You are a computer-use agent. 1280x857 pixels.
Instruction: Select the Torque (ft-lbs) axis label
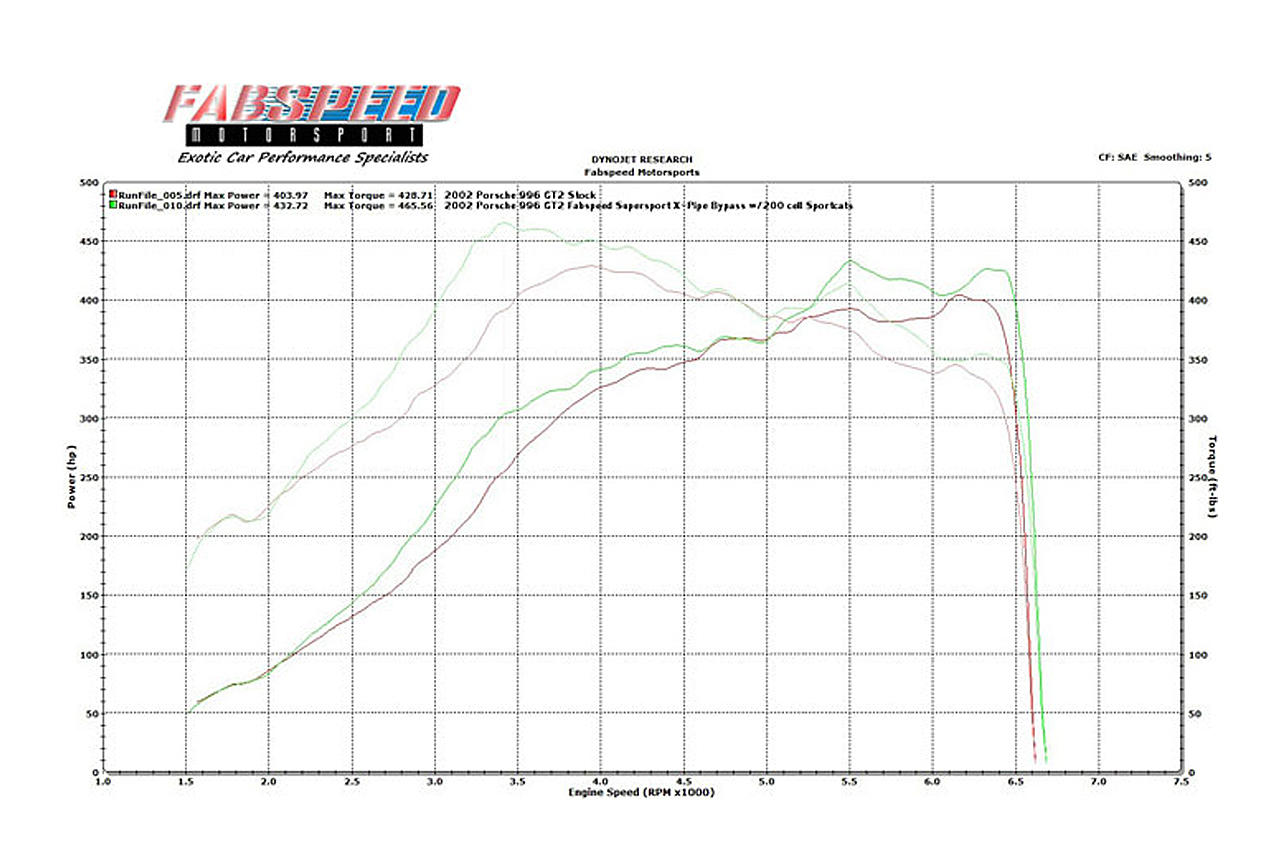(1210, 477)
